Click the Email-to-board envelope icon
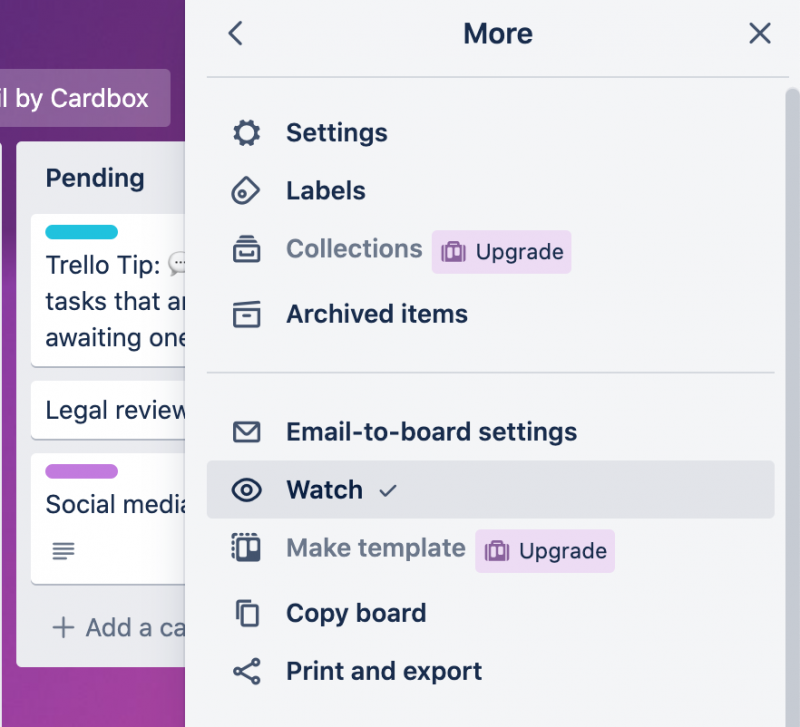The height and width of the screenshot is (727, 800). (x=246, y=432)
